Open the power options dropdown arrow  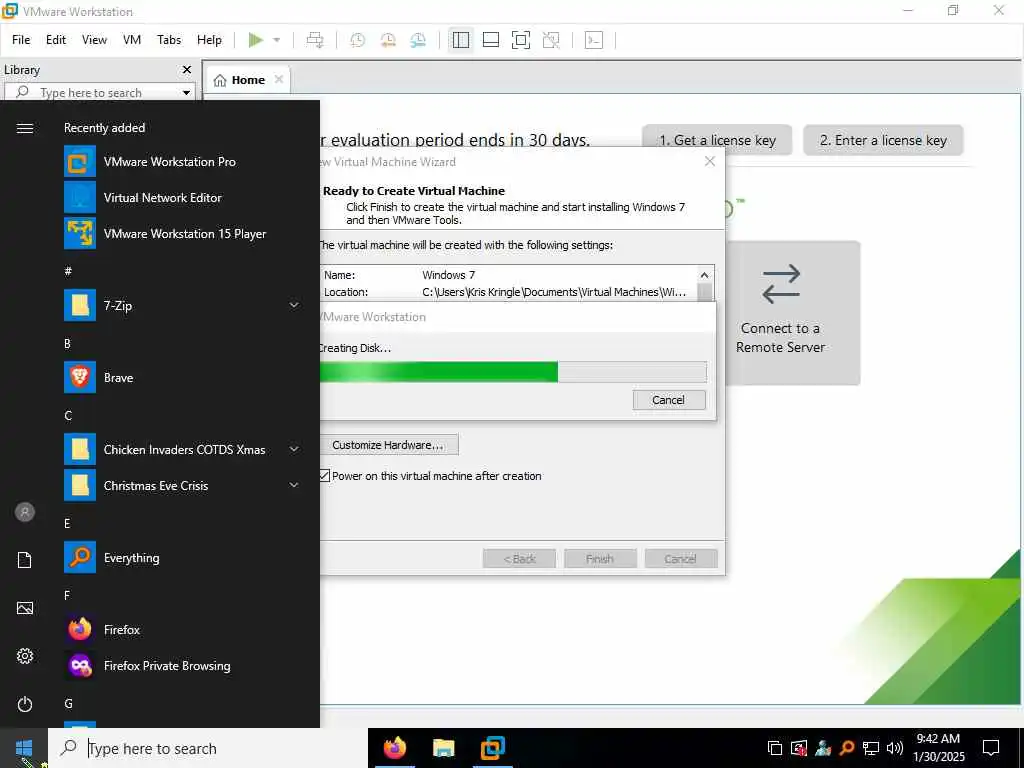coord(276,40)
